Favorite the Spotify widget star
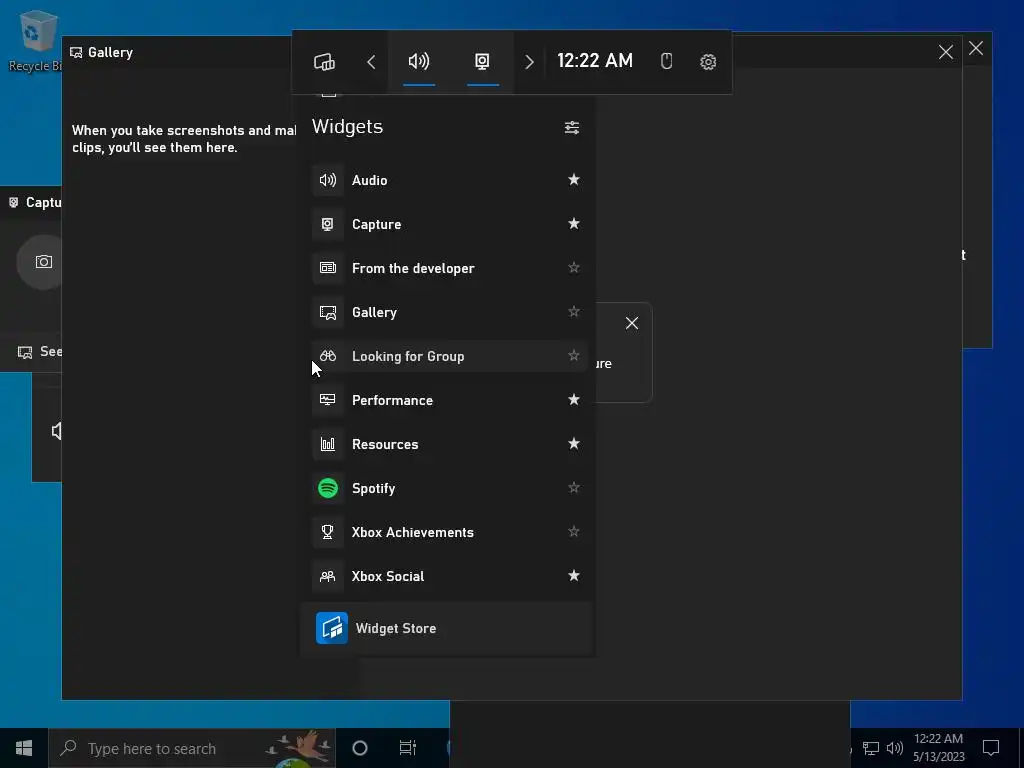The image size is (1024, 768). (x=573, y=487)
